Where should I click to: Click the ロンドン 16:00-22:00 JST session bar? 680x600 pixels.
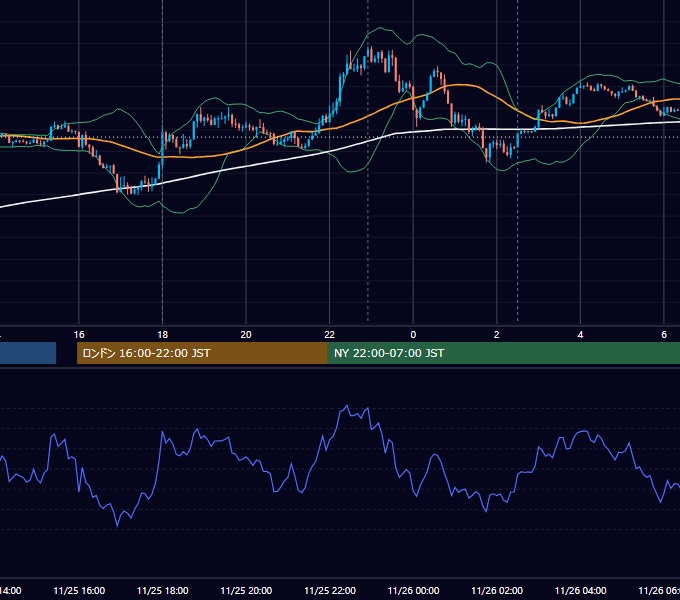(202, 353)
